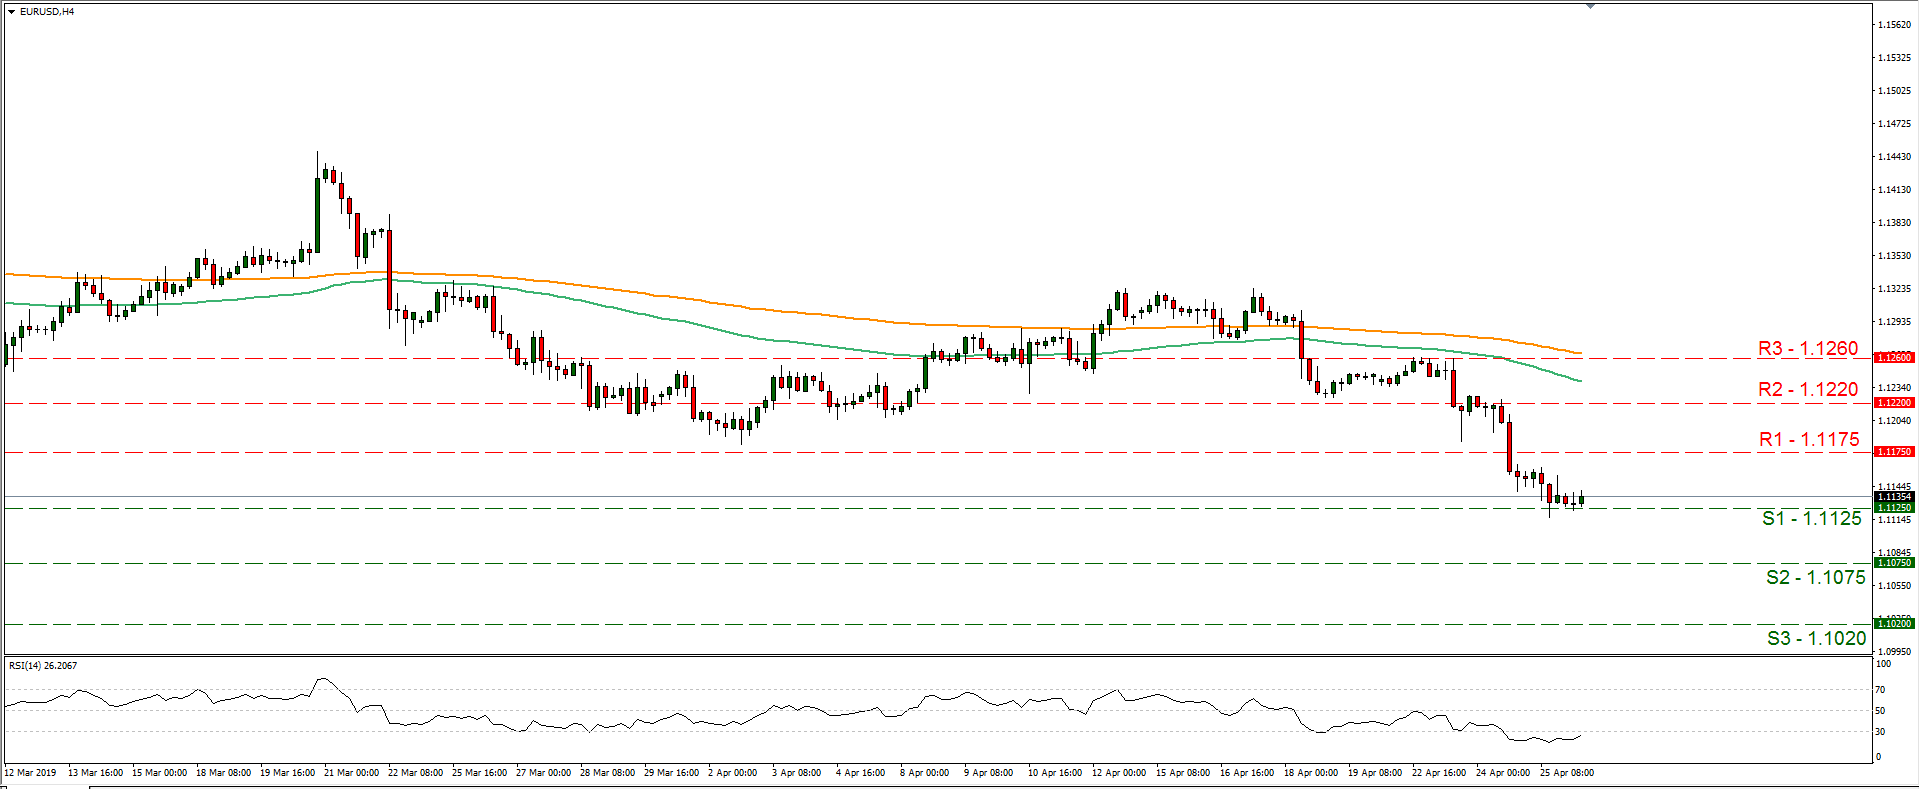This screenshot has width=1919, height=789.
Task: Select the S3 - 1.1020 support label
Action: (1817, 638)
